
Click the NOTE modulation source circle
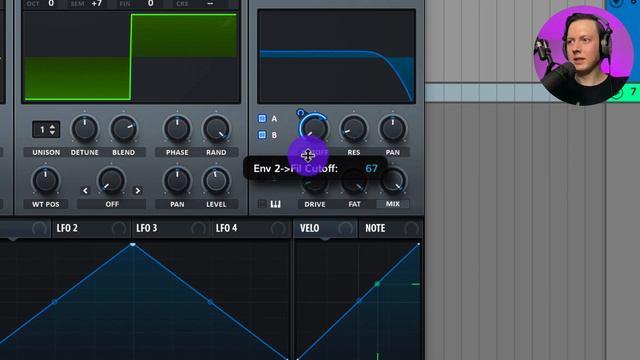tap(411, 228)
